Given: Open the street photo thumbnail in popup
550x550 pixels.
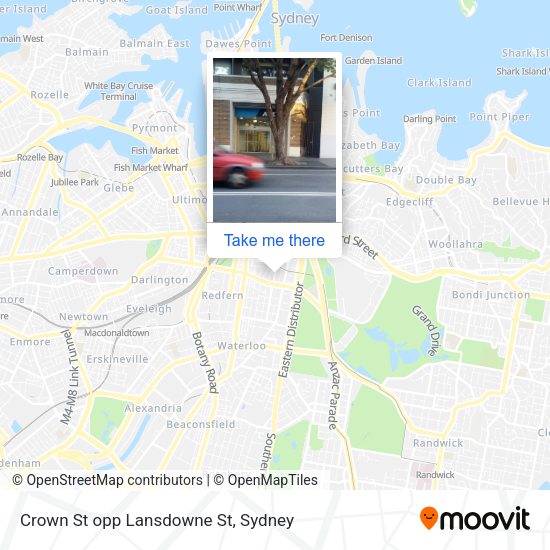Looking at the screenshot, I should (274, 140).
